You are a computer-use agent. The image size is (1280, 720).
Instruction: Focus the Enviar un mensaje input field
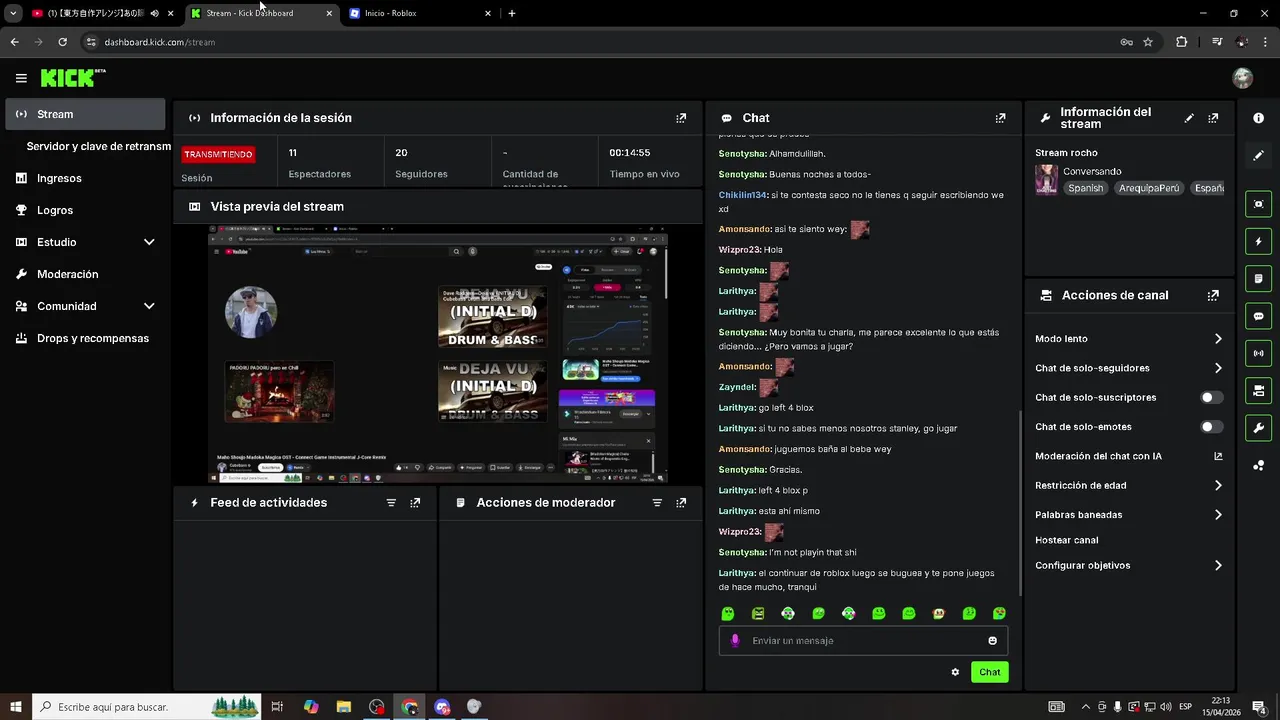(863, 641)
